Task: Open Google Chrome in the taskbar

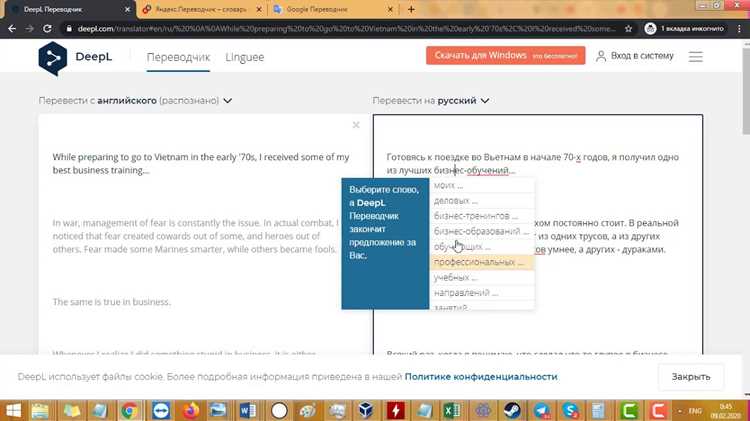Action: click(x=129, y=410)
